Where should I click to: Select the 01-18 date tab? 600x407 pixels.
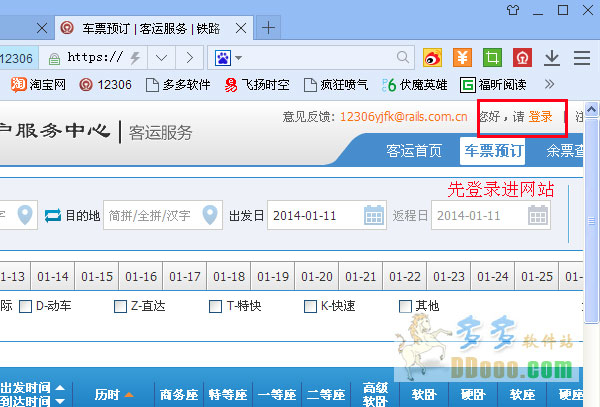click(229, 276)
